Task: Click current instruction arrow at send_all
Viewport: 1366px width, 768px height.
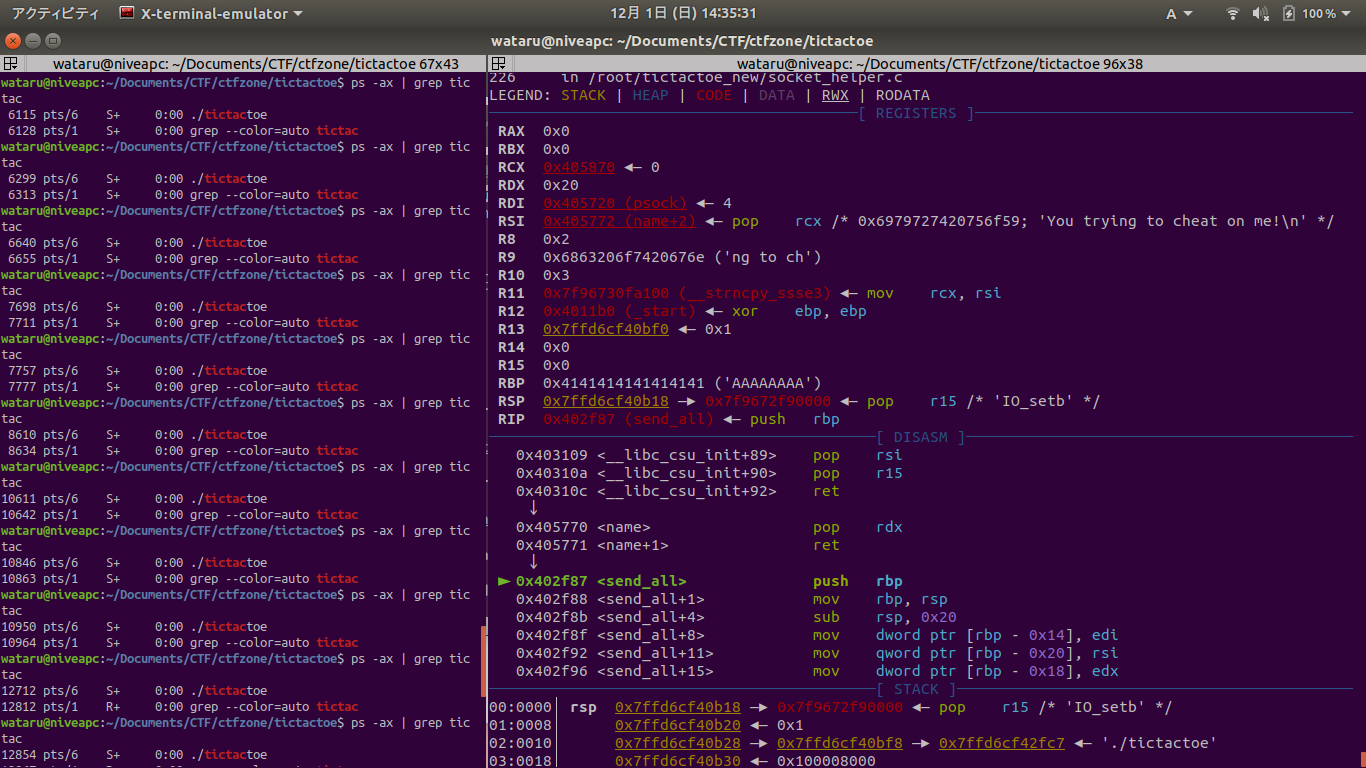Action: pos(504,581)
